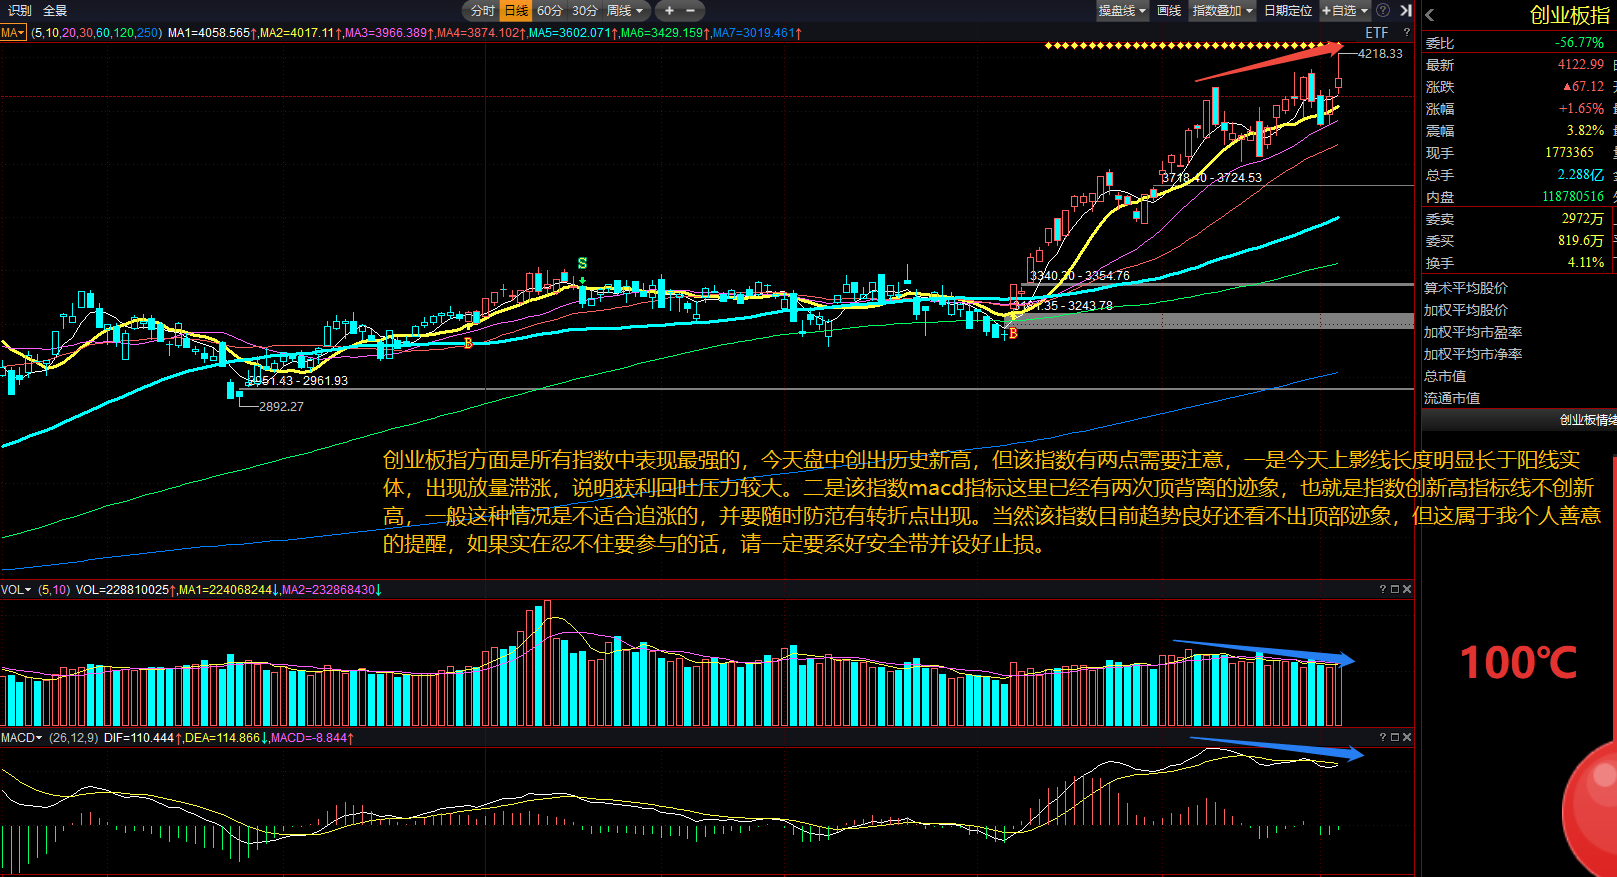Click the 2951.43 - 2961.93 gap label
Image resolution: width=1617 pixels, height=877 pixels.
pyautogui.click(x=298, y=381)
